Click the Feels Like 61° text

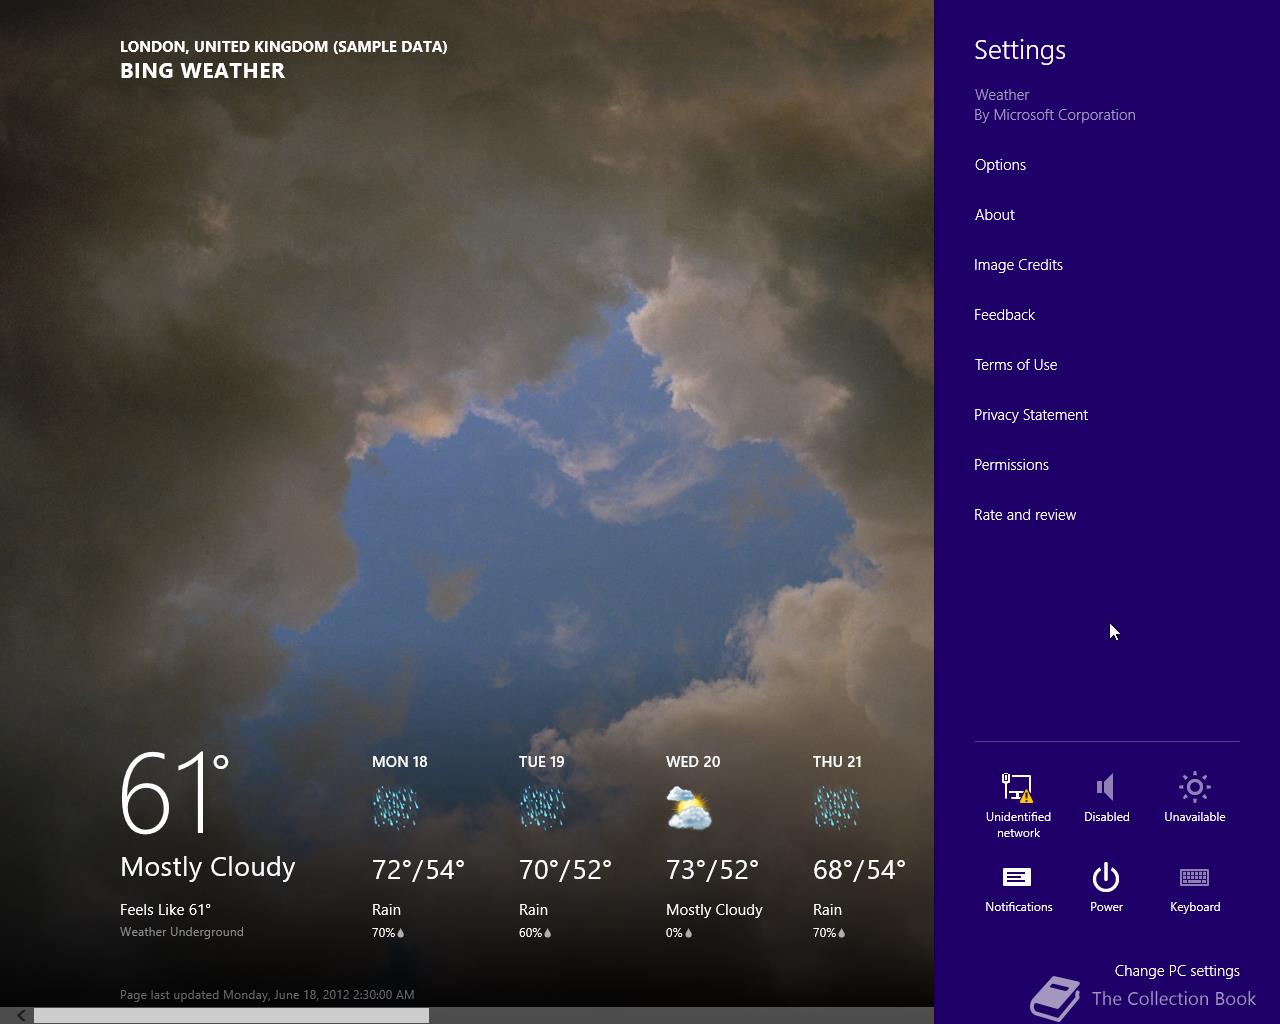point(165,910)
